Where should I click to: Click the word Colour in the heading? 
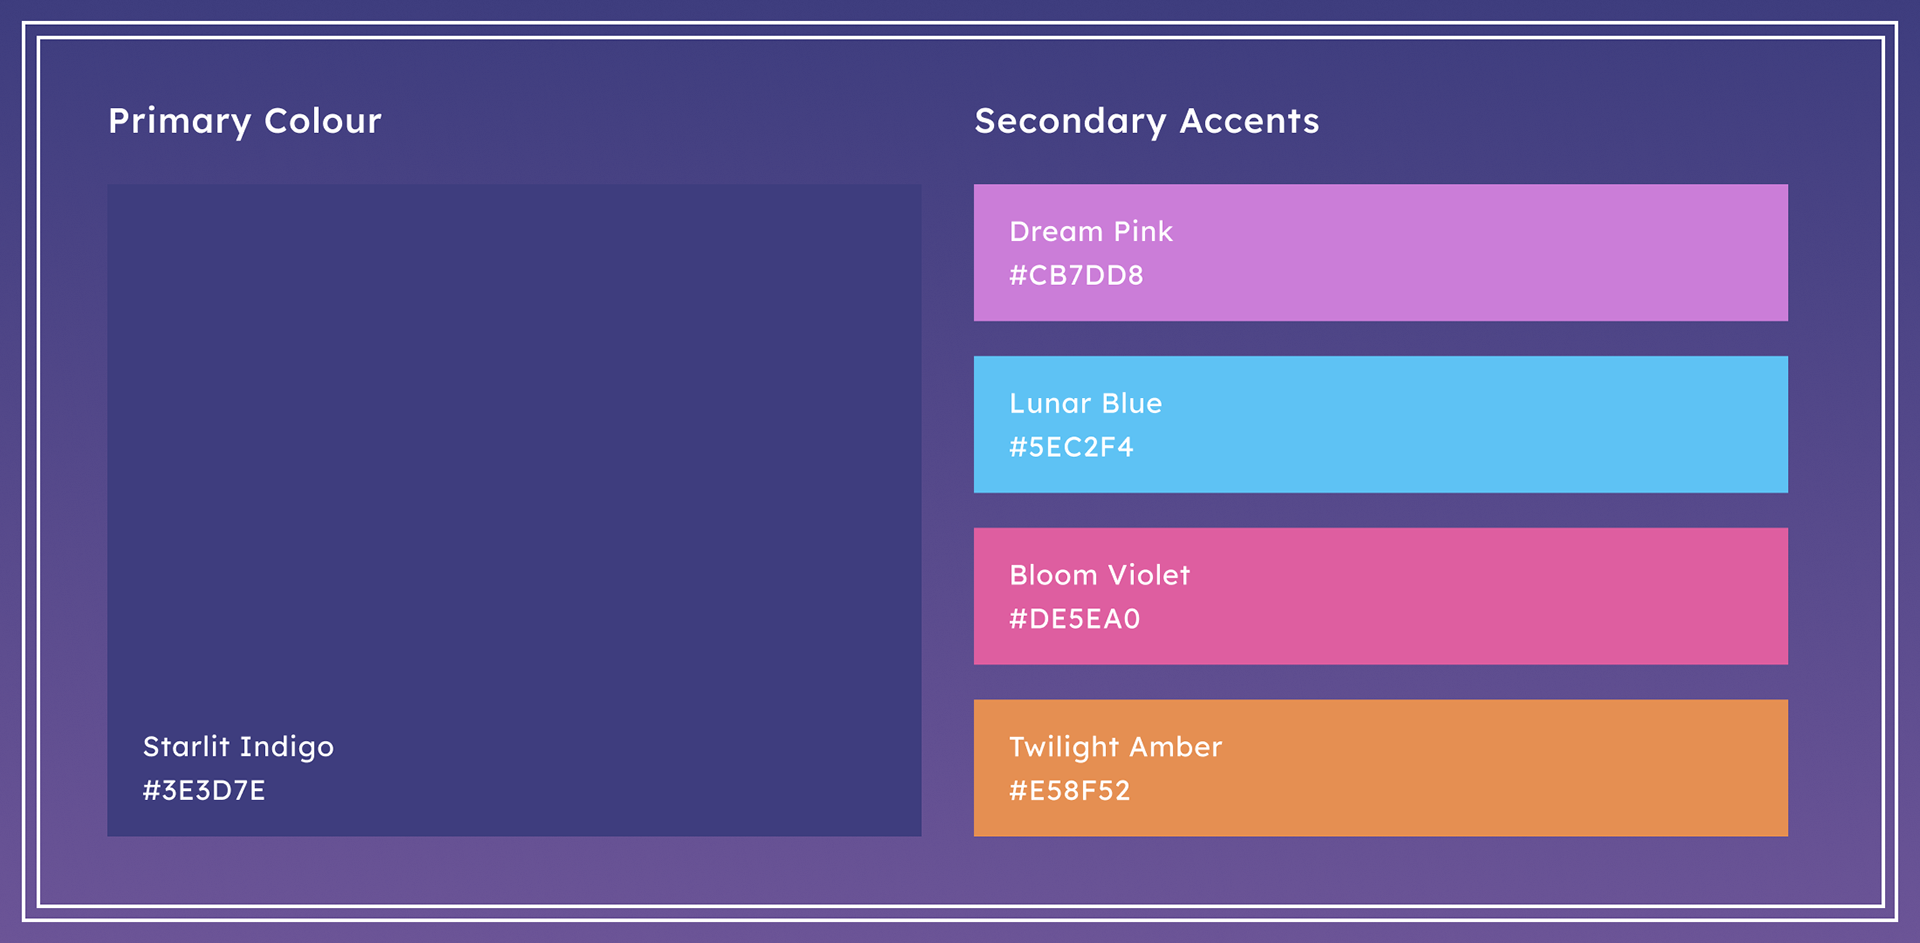[x=323, y=121]
